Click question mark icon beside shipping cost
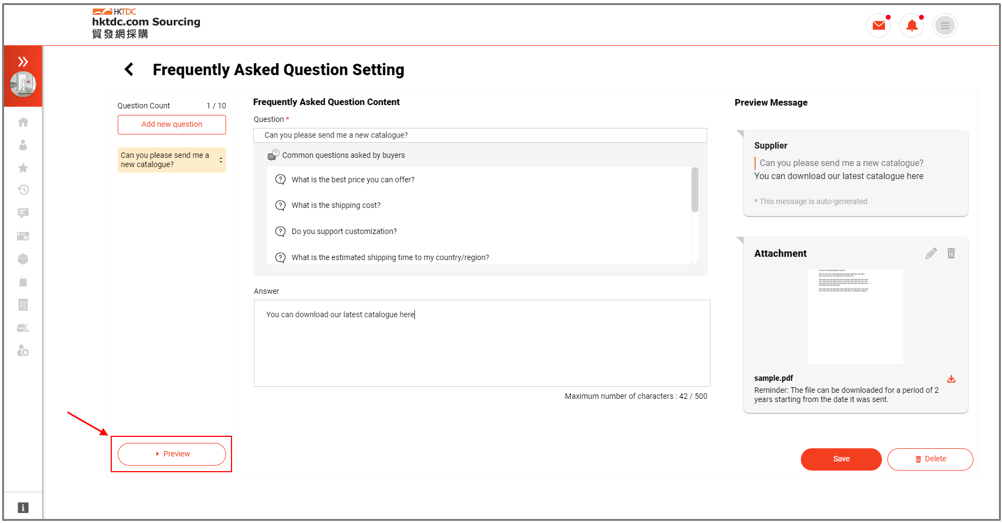 pyautogui.click(x=280, y=205)
